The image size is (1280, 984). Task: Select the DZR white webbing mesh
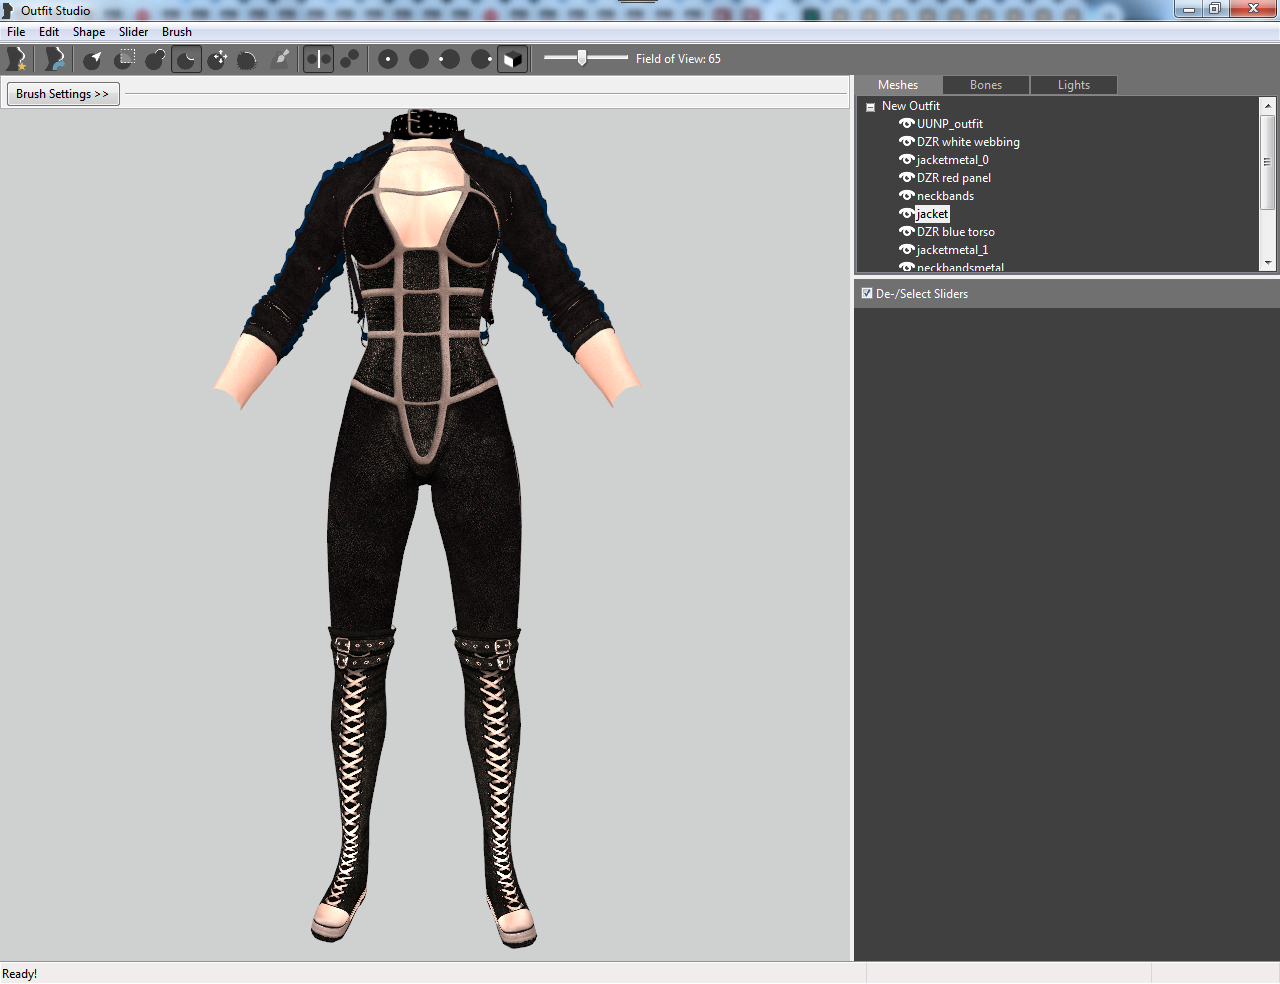[x=968, y=142]
